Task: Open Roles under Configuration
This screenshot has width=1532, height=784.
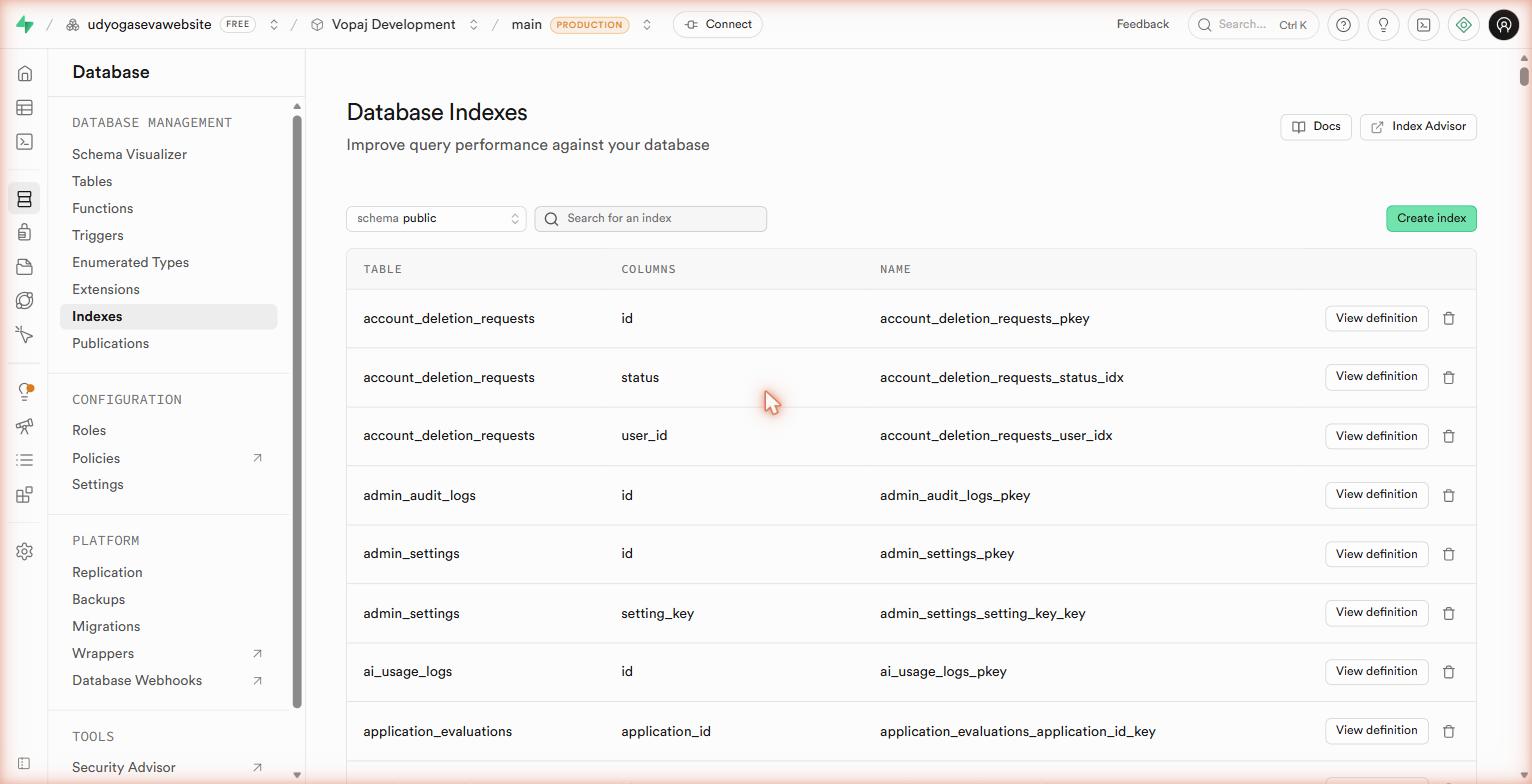Action: pos(89,430)
